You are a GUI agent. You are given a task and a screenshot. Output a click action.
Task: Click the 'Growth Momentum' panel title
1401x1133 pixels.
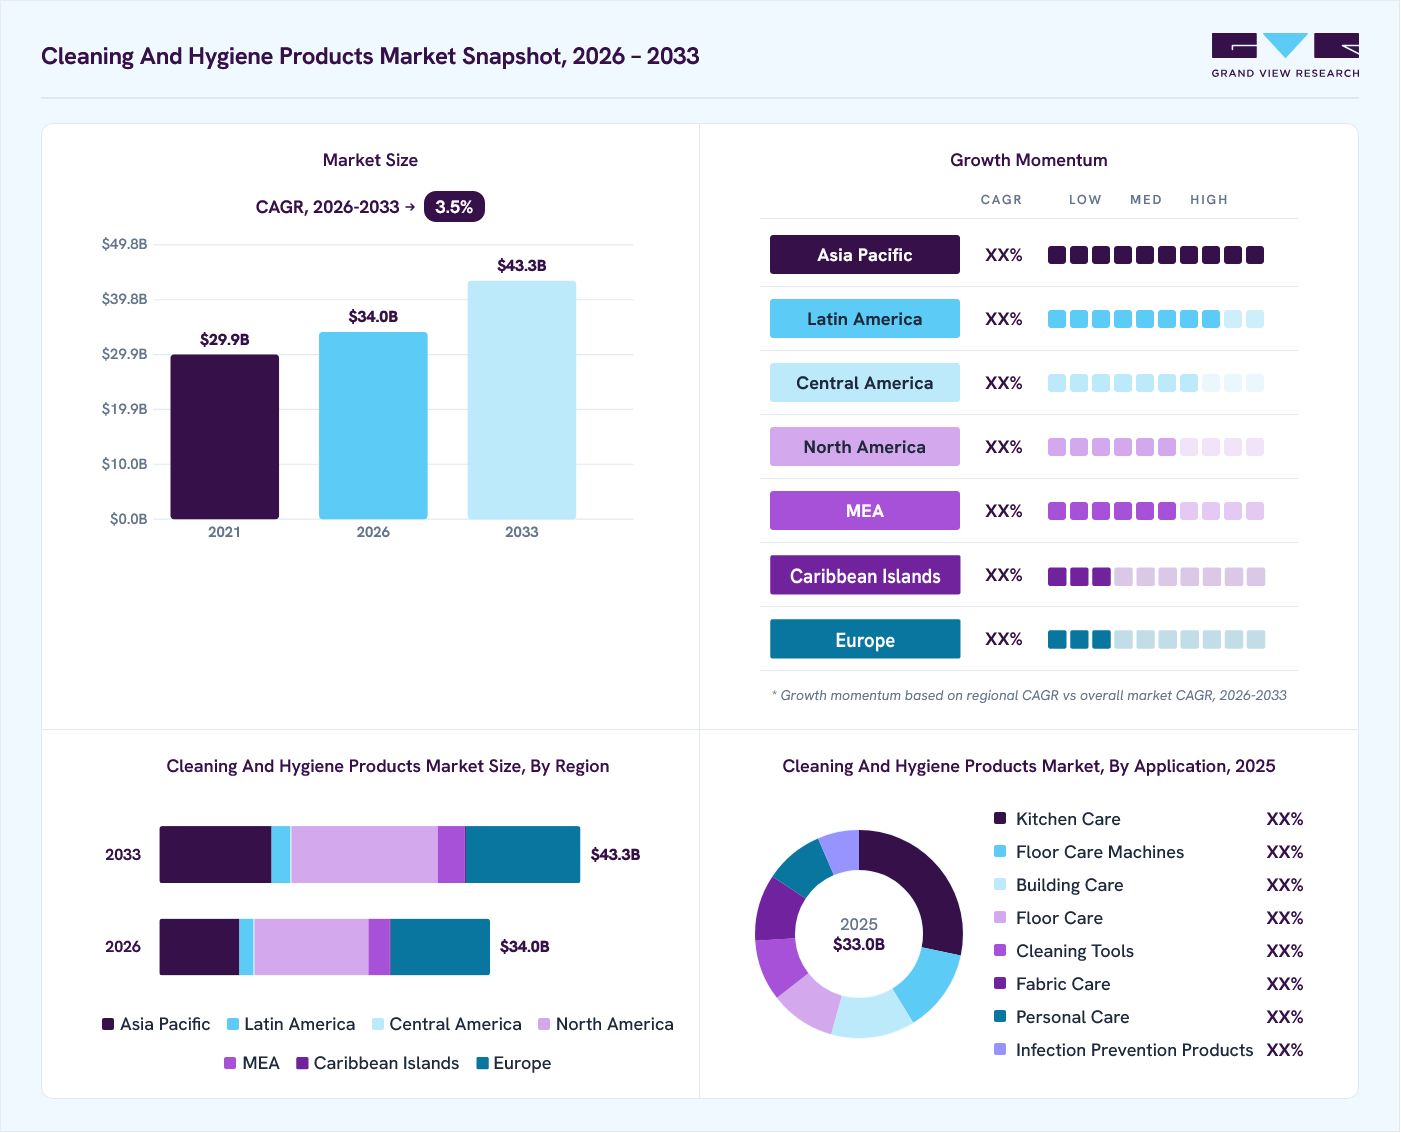tap(1029, 160)
